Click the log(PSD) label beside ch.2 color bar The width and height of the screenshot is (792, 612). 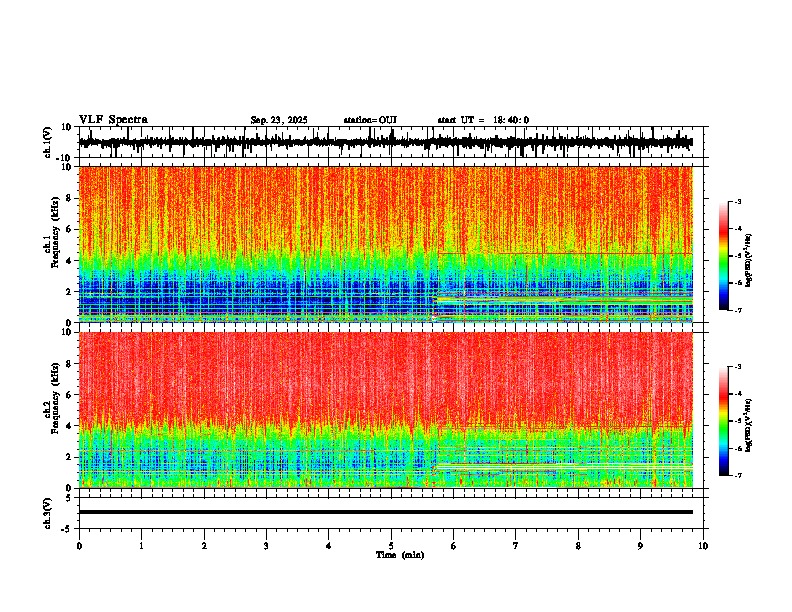[749, 425]
